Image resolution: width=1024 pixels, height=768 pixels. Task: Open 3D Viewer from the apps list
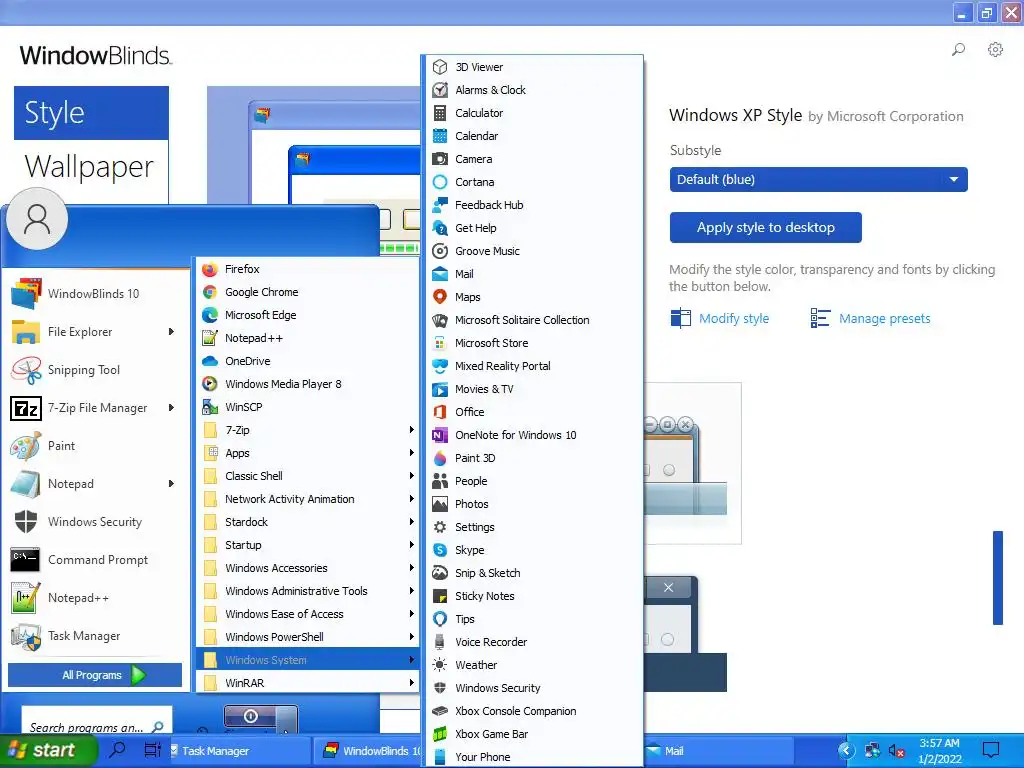[x=534, y=67]
